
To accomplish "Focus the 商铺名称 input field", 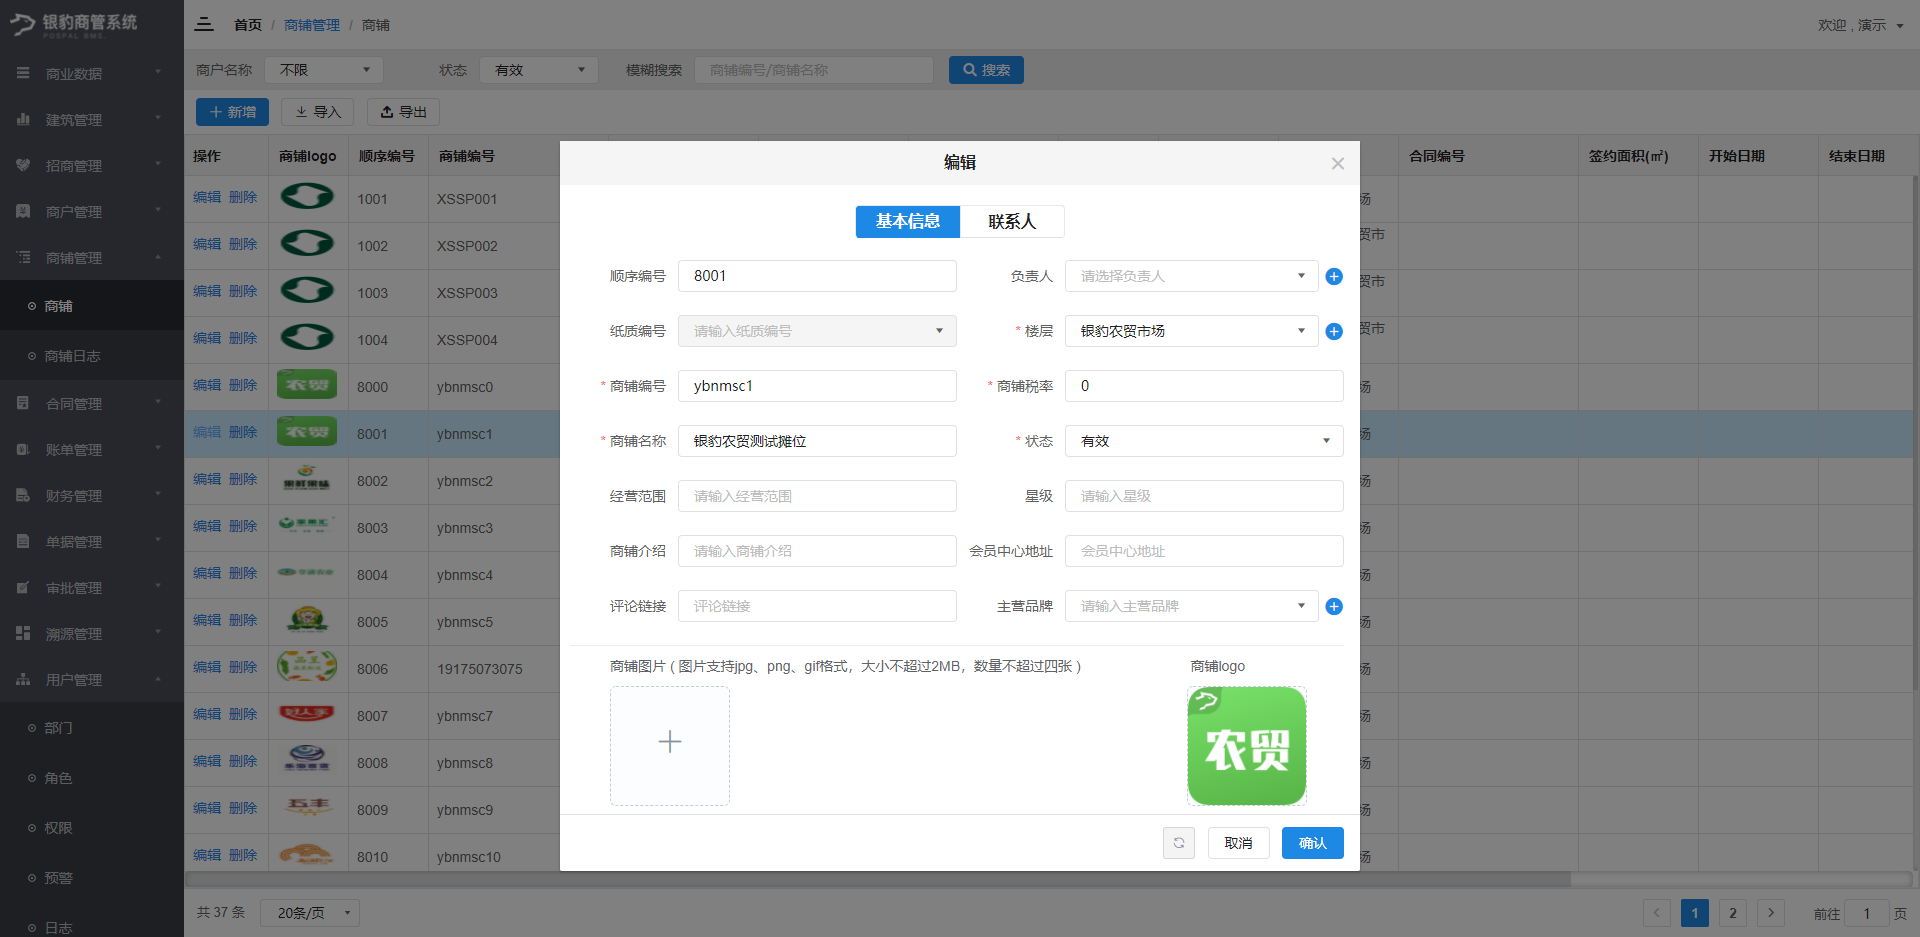I will tap(817, 441).
